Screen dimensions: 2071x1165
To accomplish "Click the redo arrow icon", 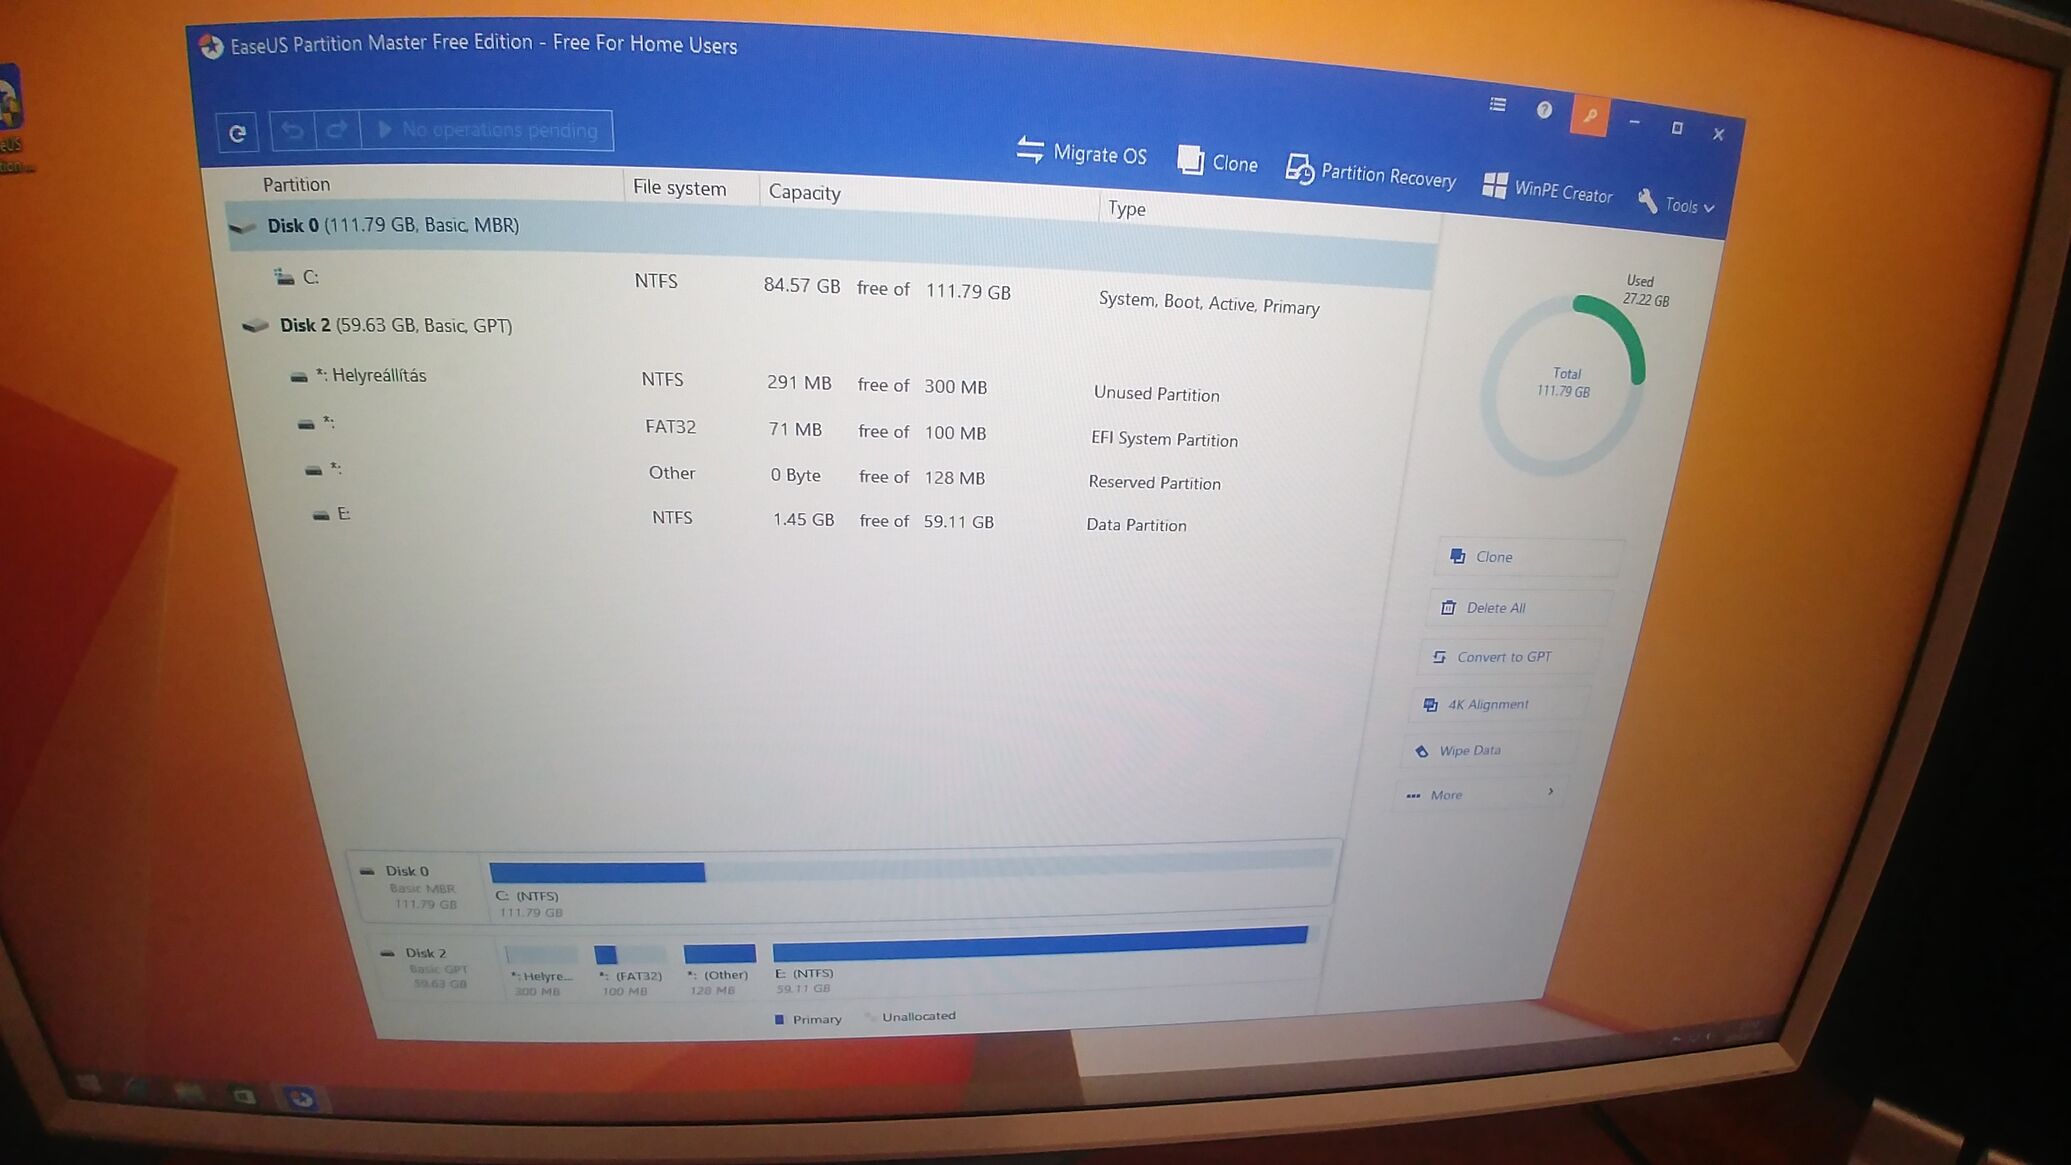I will pyautogui.click(x=337, y=129).
